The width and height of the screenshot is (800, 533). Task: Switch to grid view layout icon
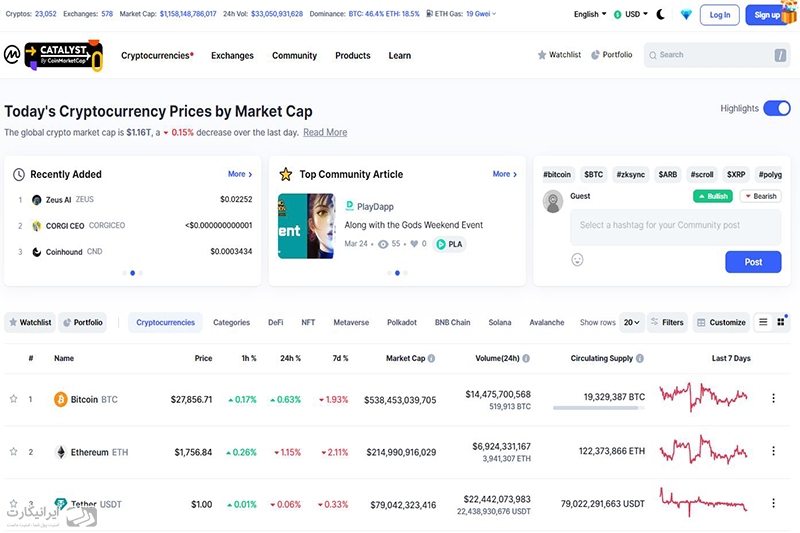[781, 322]
